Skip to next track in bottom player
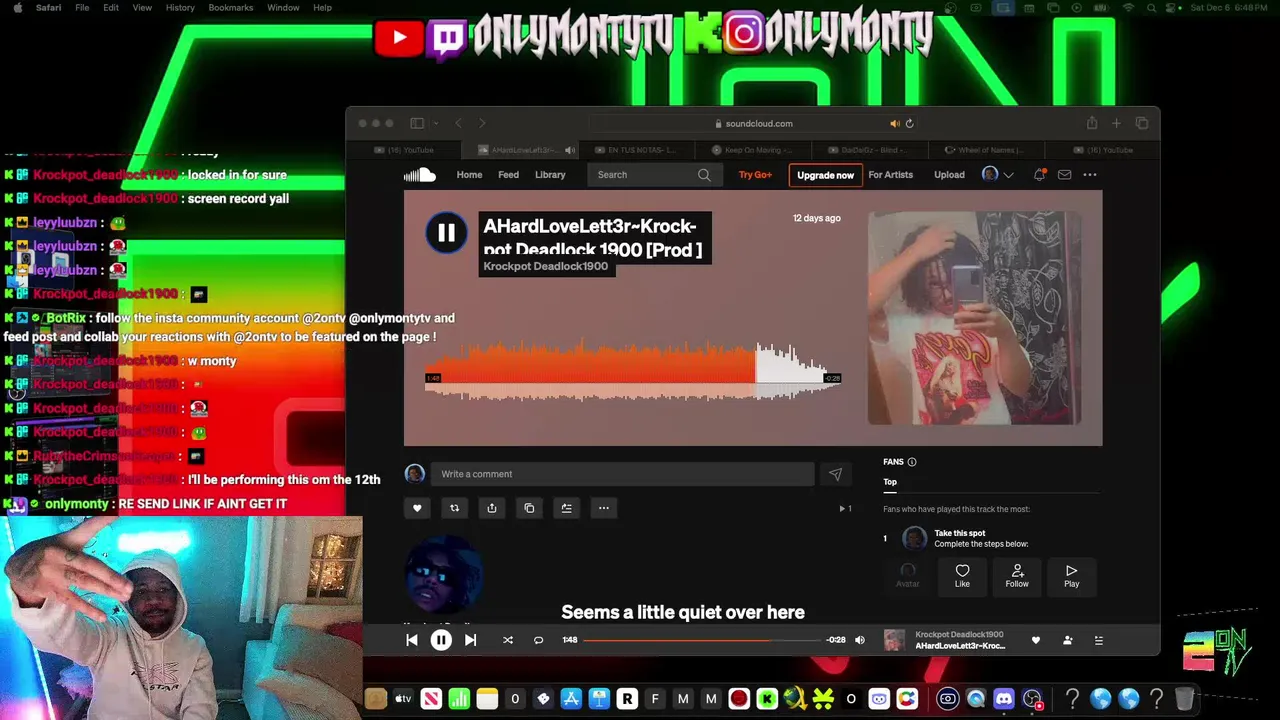 (470, 640)
